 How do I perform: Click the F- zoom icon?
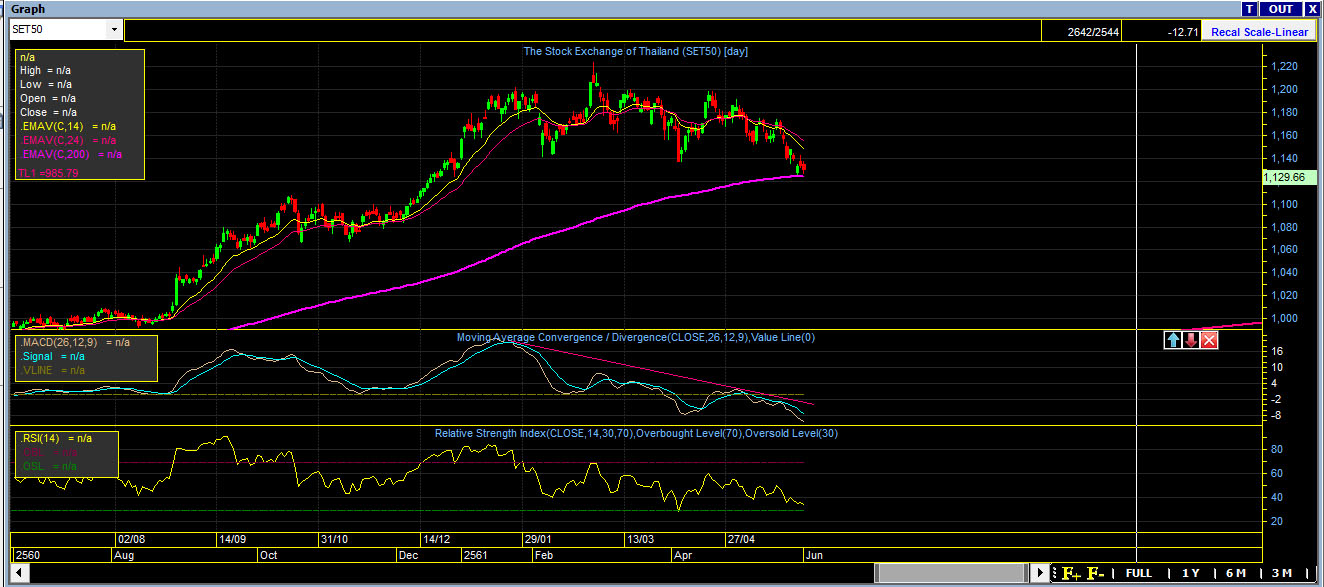[1096, 573]
